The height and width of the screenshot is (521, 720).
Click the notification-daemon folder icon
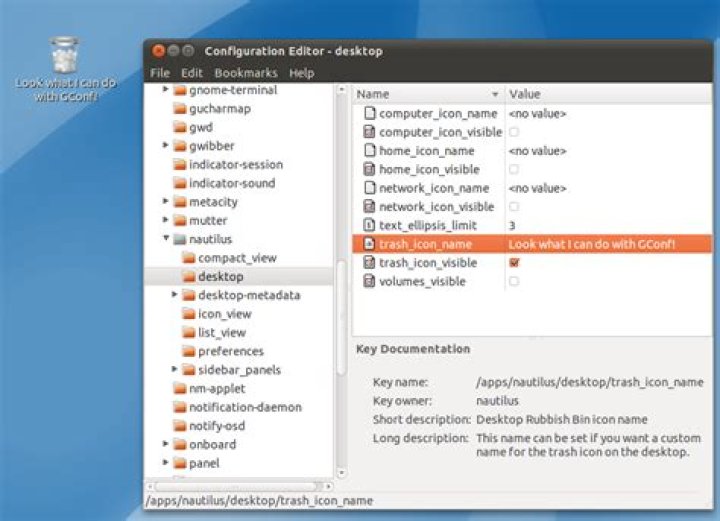180,407
